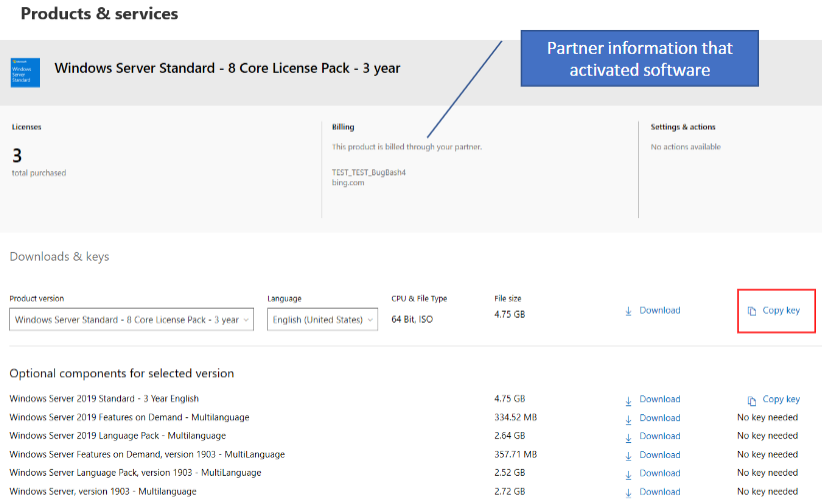Screen dimensions: 822x504
Task: Download Windows Server 2019 Standard 3 Year English
Action: click(x=659, y=399)
